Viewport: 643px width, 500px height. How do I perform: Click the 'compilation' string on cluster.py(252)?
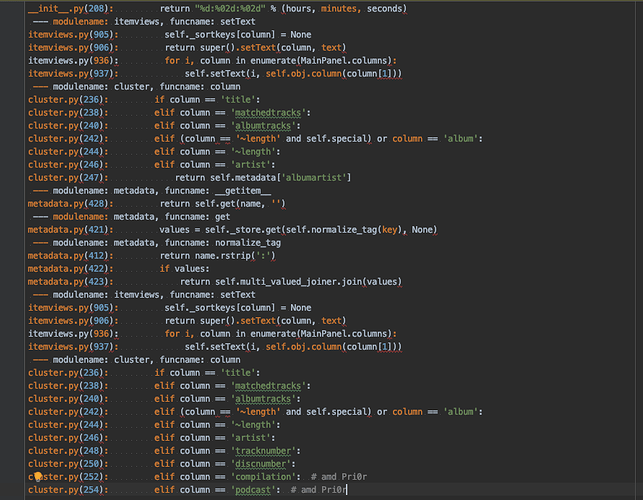[263, 477]
